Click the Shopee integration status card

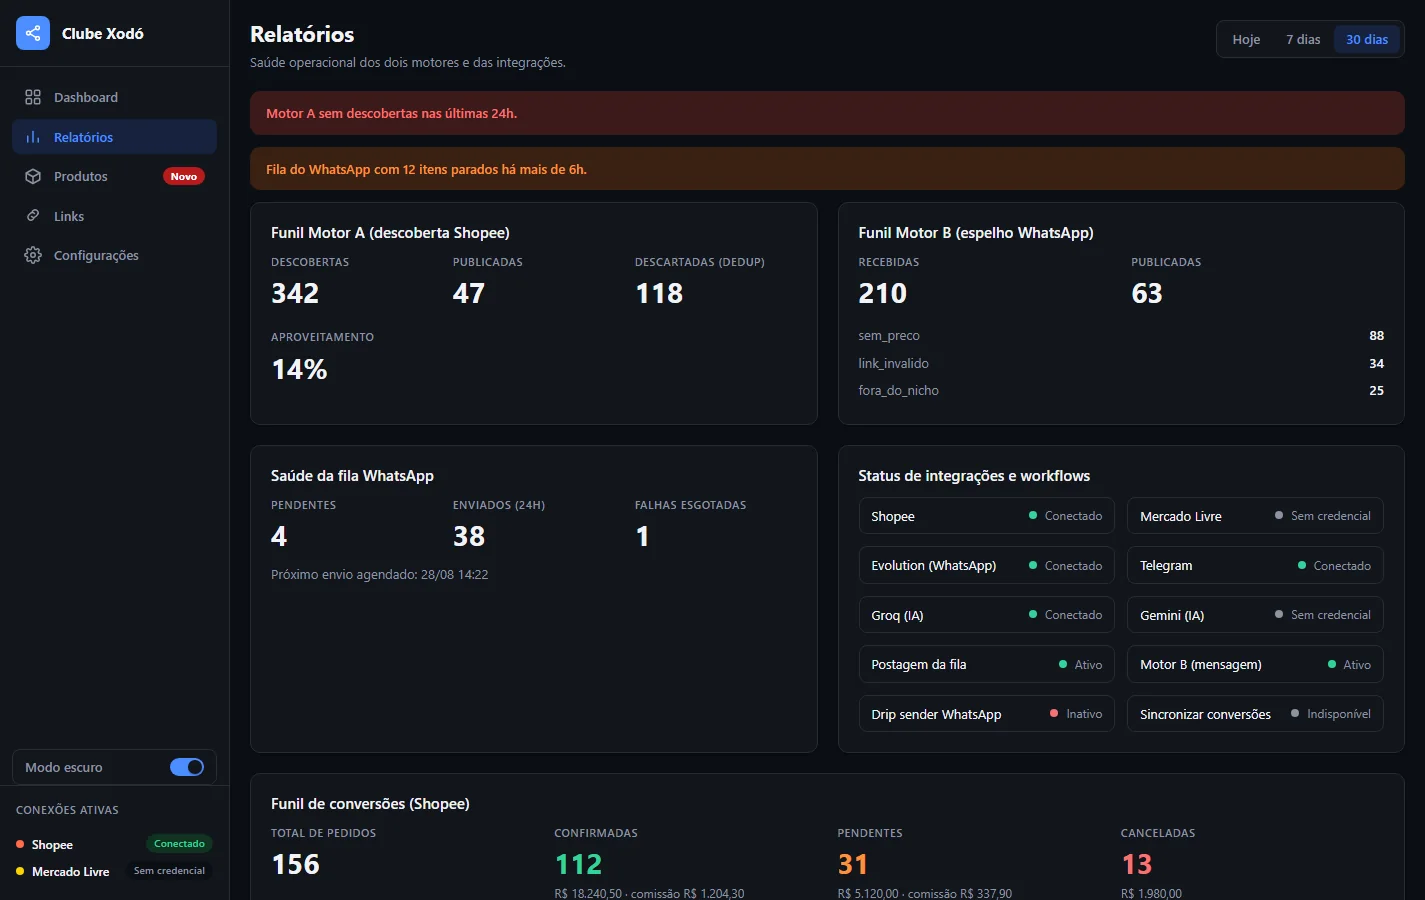click(986, 516)
